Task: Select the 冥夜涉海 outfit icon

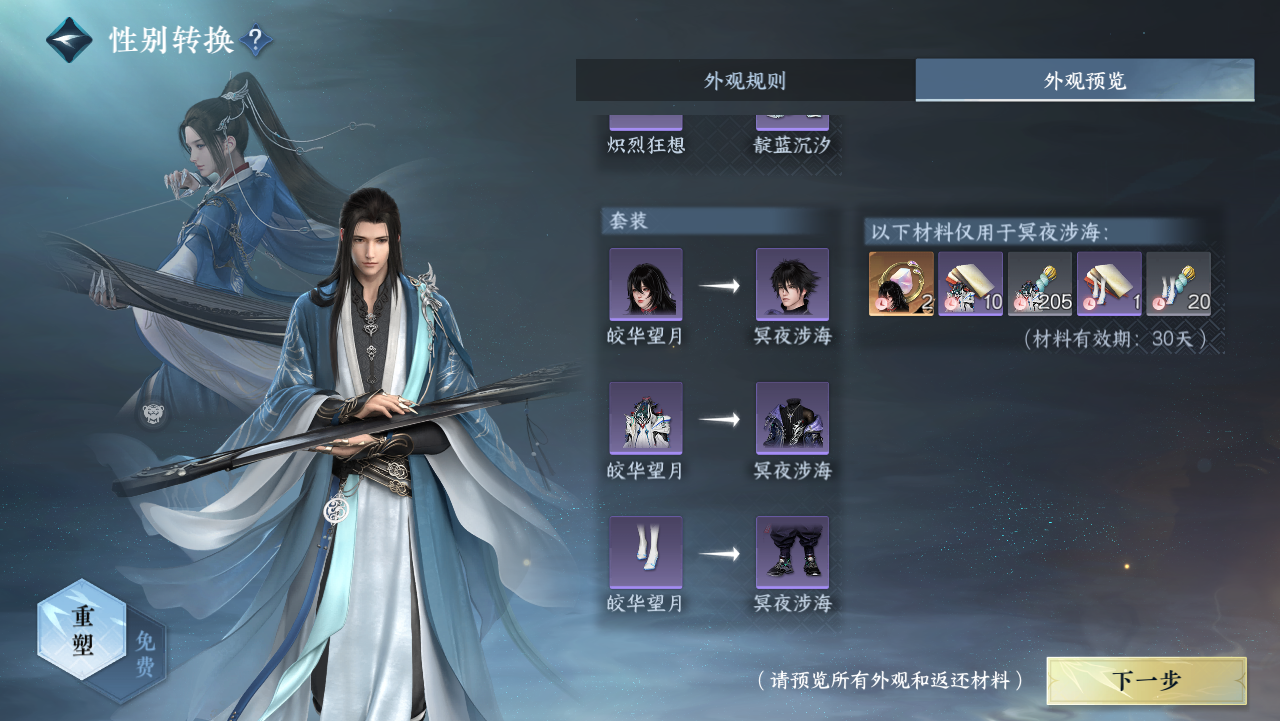Action: 792,418
